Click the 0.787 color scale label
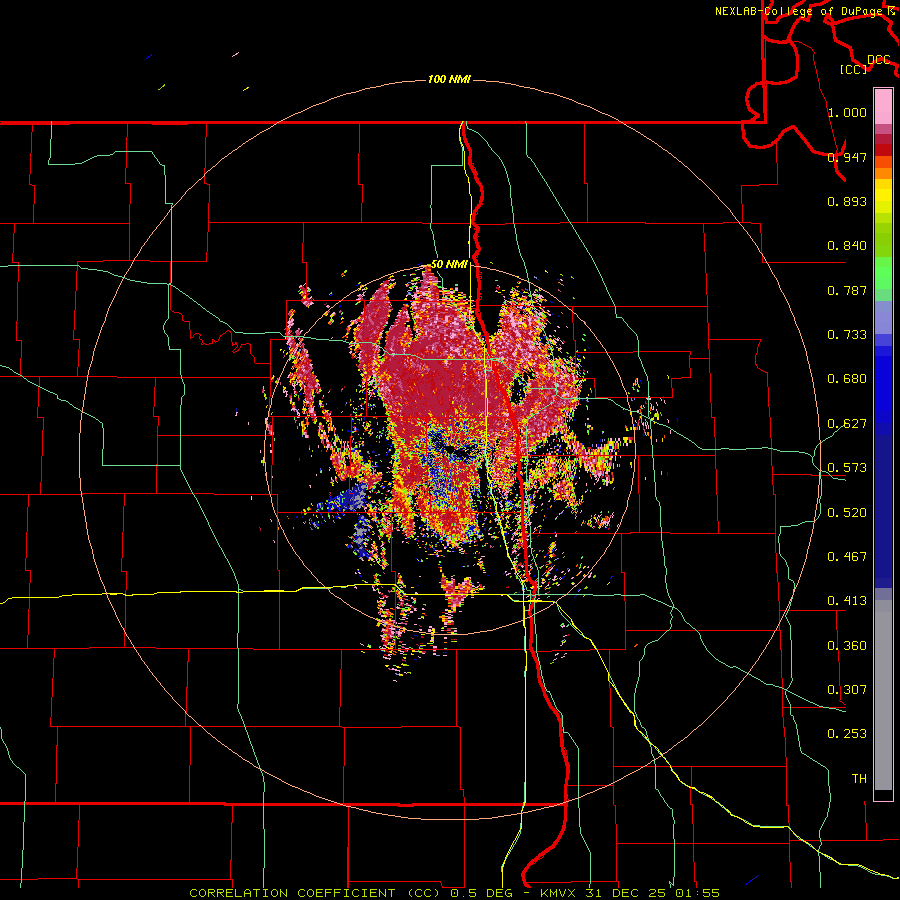The height and width of the screenshot is (900, 900). [847, 290]
